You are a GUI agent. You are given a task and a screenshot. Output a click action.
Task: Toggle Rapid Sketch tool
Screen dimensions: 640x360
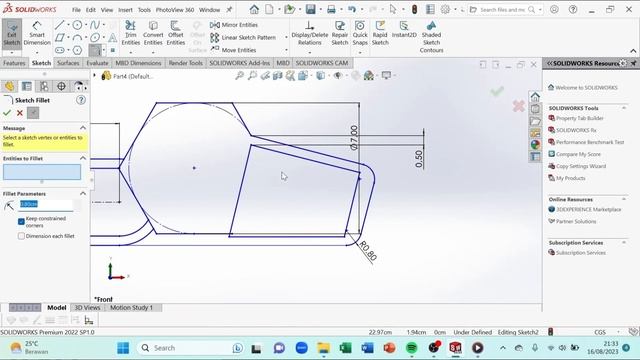tap(380, 34)
